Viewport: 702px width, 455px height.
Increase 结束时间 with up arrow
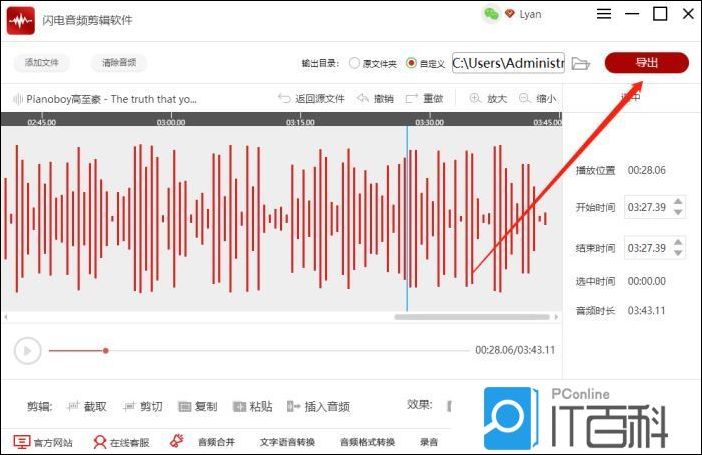[678, 243]
